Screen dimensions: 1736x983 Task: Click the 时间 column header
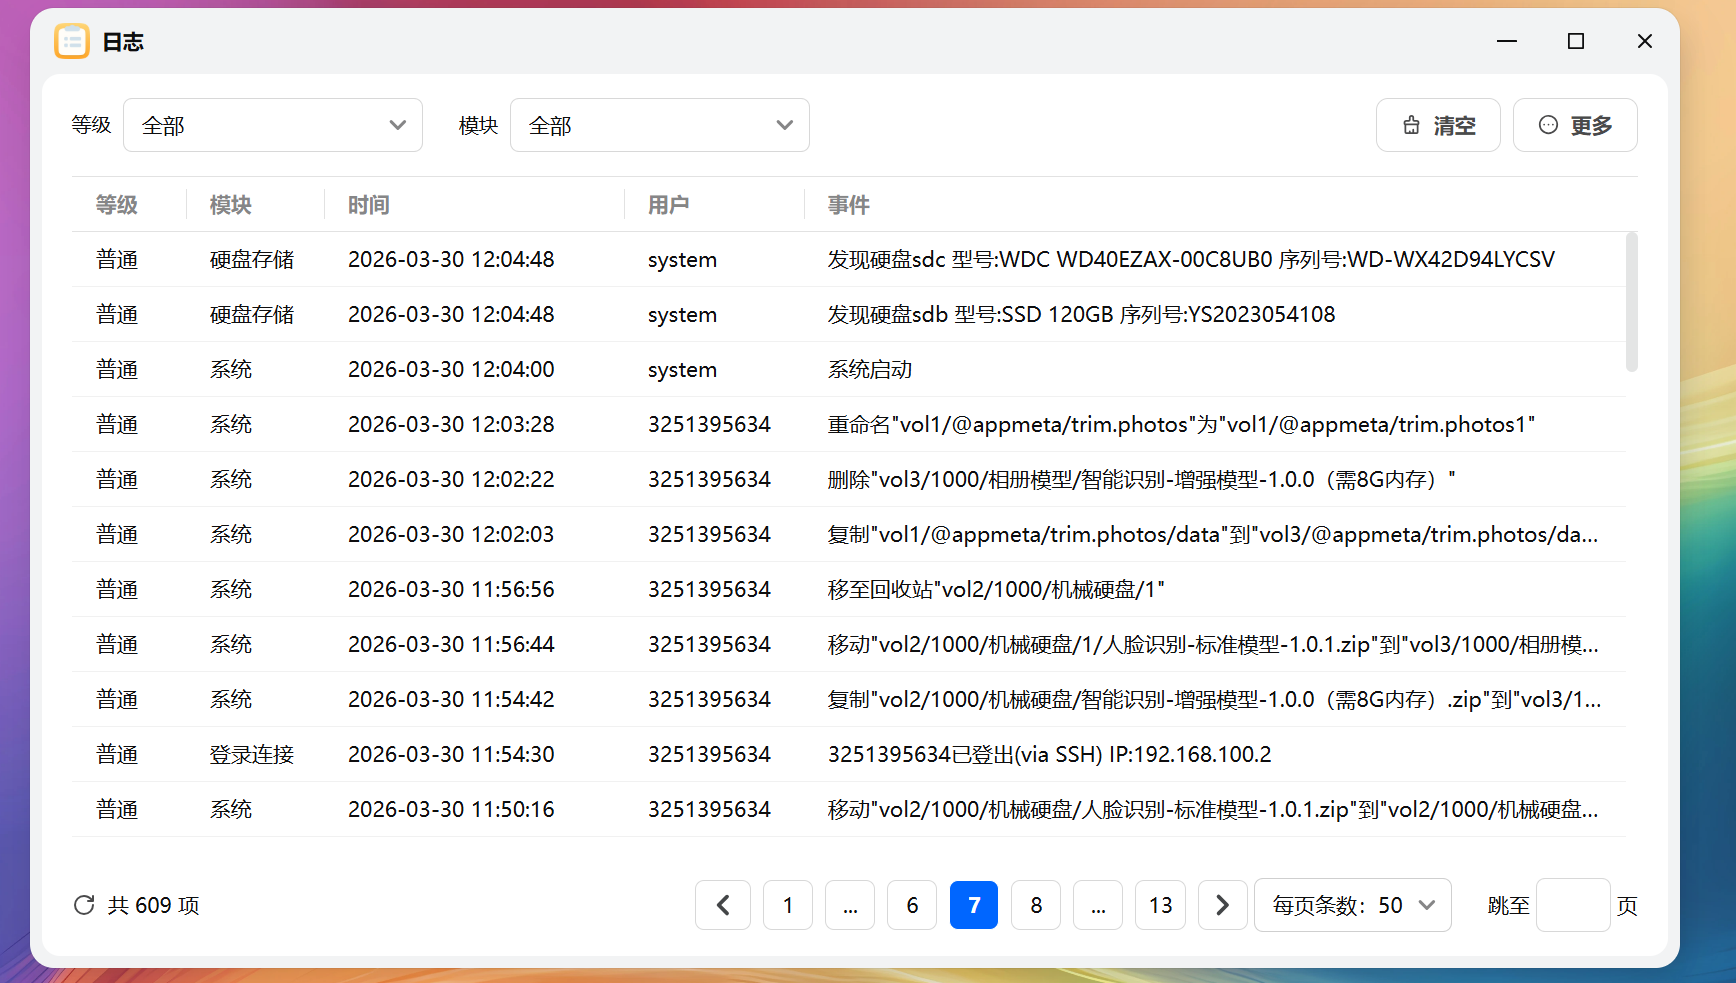tap(368, 205)
